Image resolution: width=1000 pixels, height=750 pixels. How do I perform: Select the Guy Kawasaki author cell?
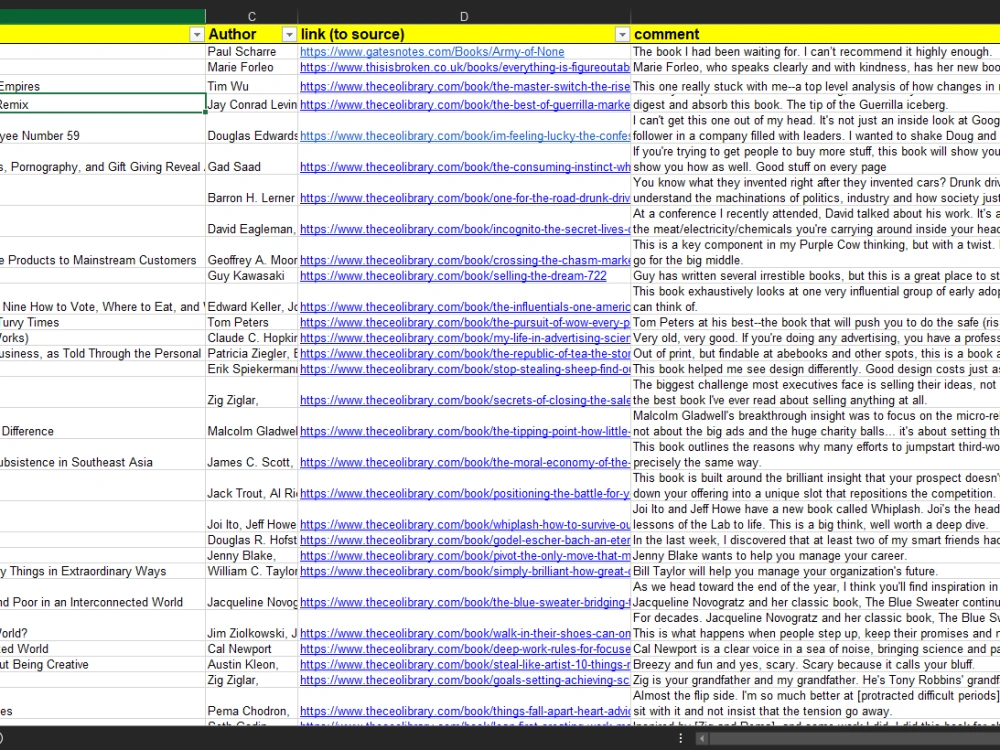tap(251, 276)
